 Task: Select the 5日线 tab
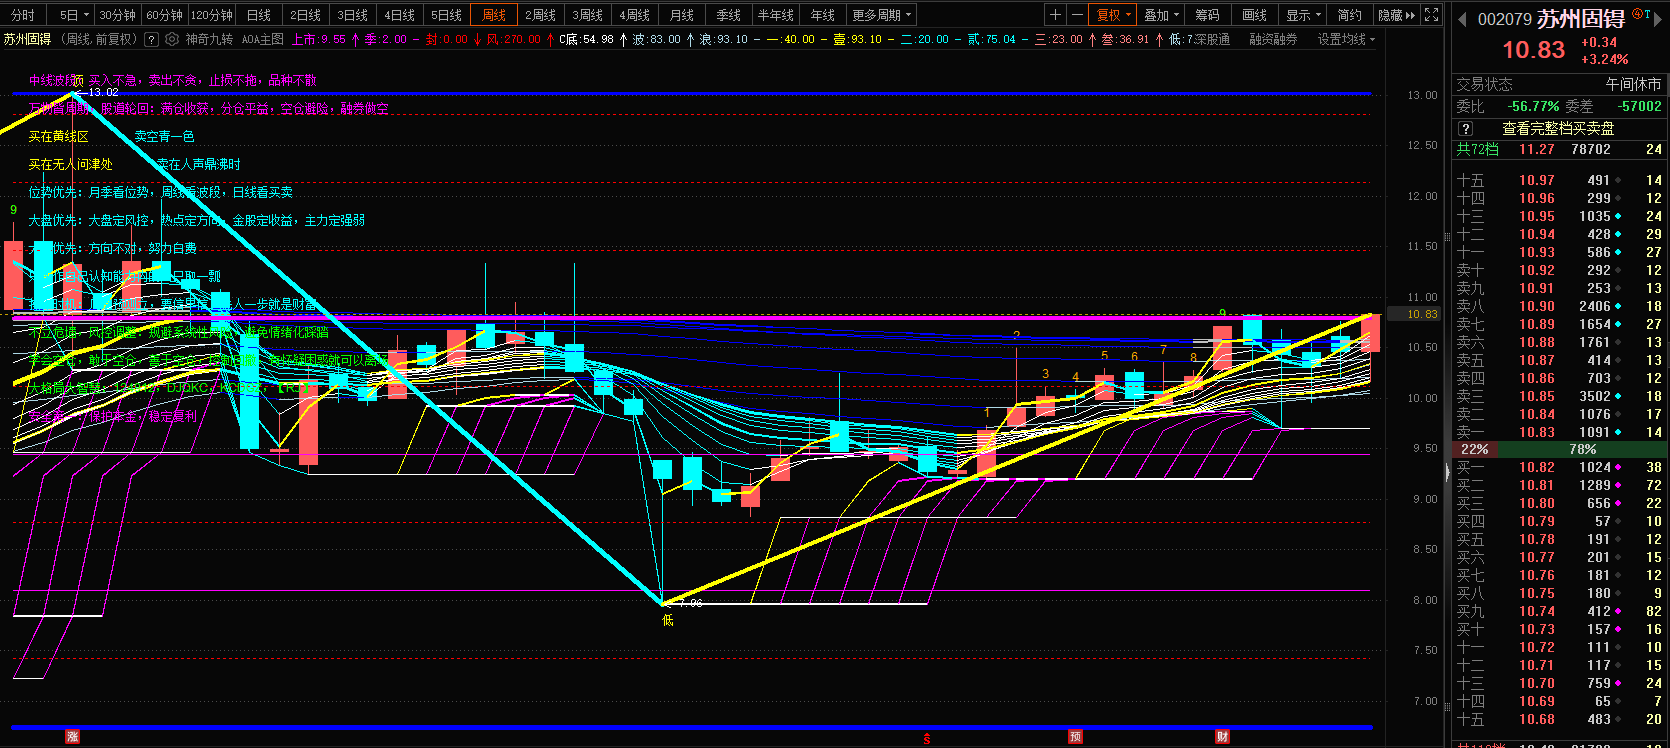(x=446, y=15)
